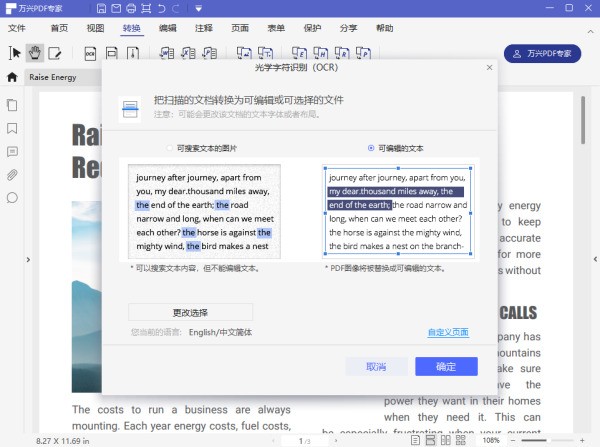
Task: Open the comments panel in the sidebar
Action: (x=12, y=152)
